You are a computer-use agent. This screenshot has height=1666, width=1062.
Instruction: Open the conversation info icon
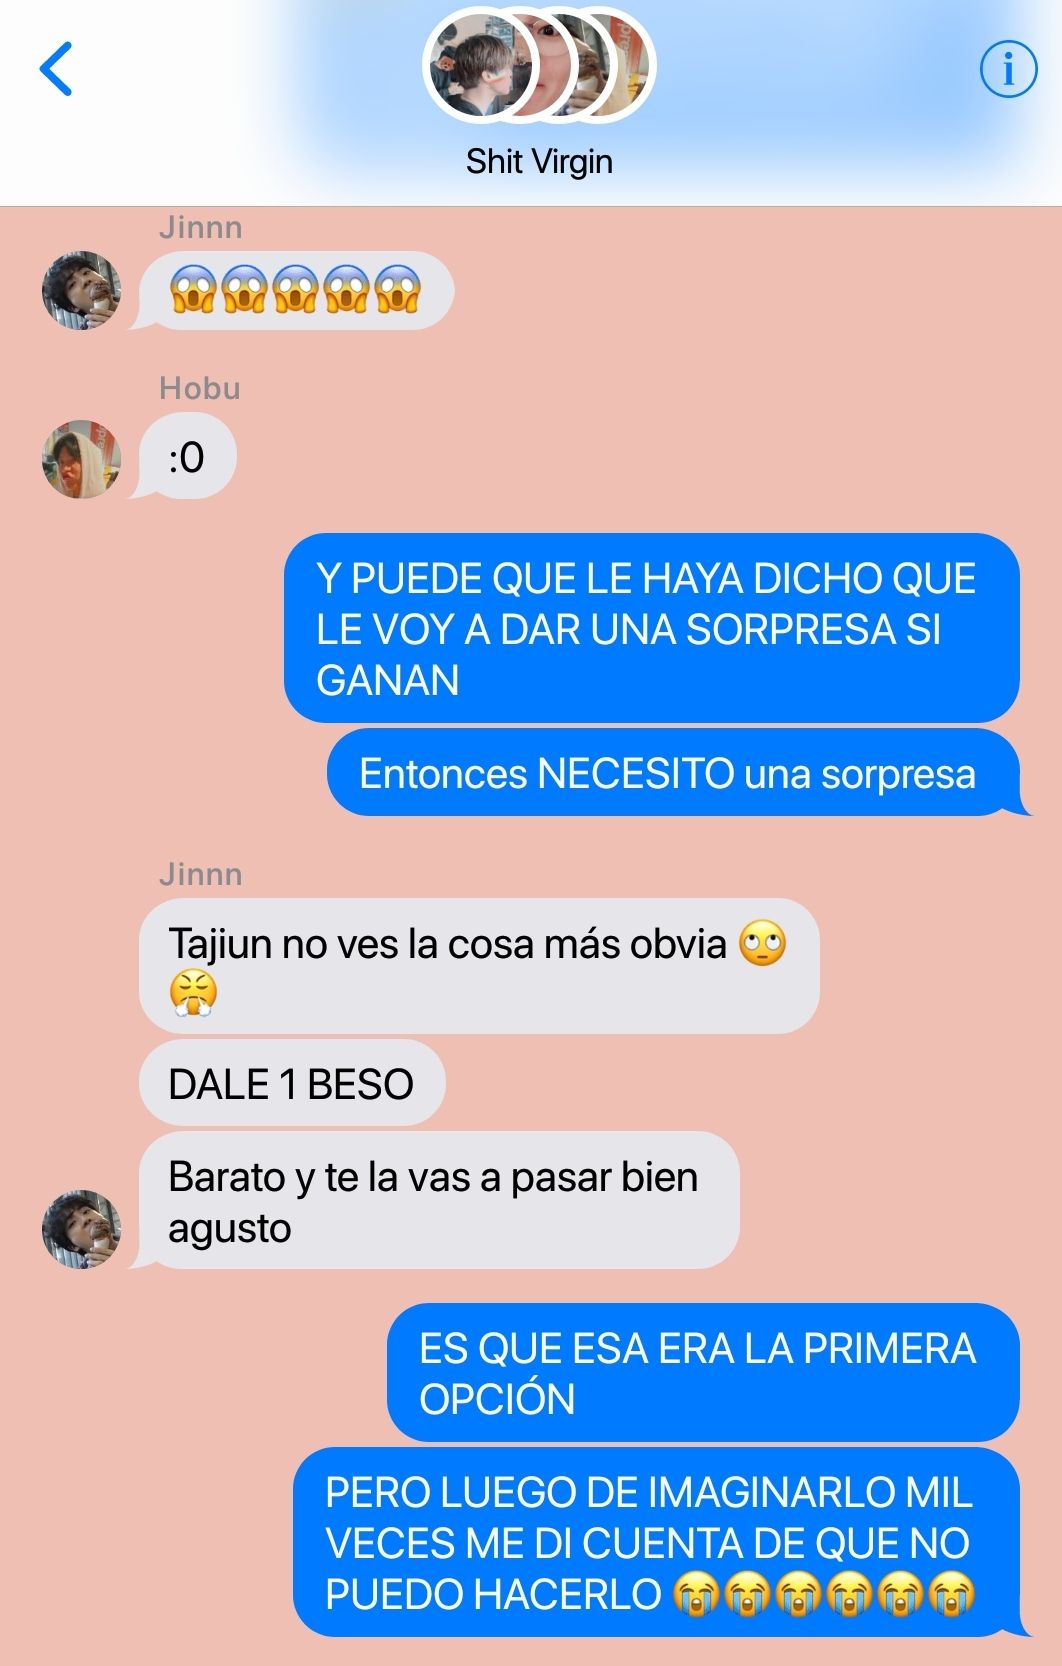click(1007, 69)
